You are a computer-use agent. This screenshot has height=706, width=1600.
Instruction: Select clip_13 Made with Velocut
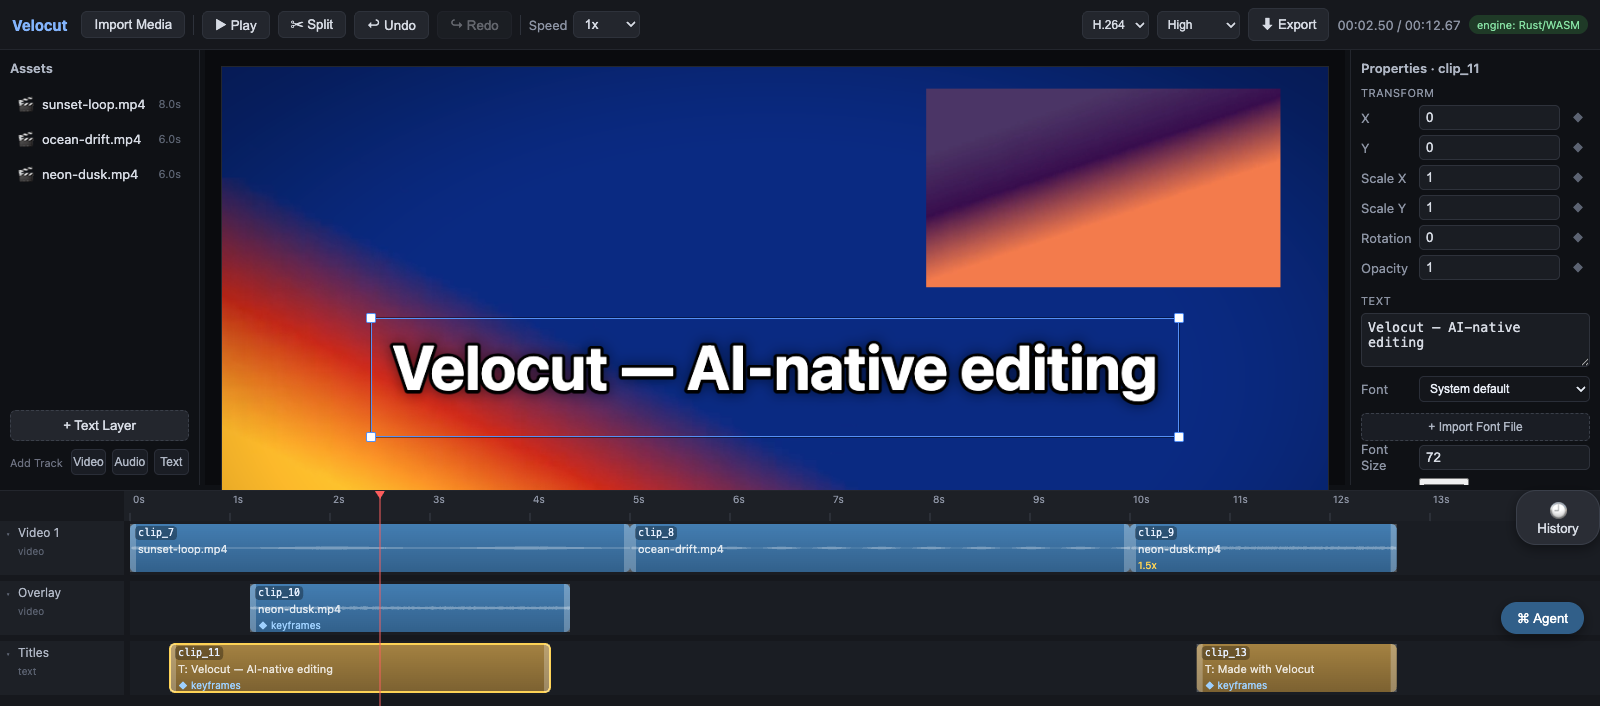tap(1297, 668)
